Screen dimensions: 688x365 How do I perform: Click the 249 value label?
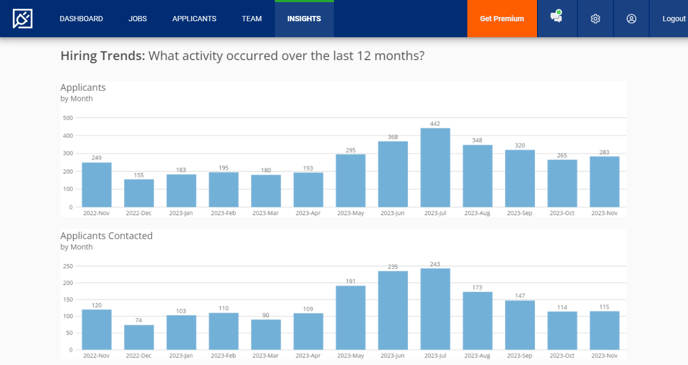97,157
